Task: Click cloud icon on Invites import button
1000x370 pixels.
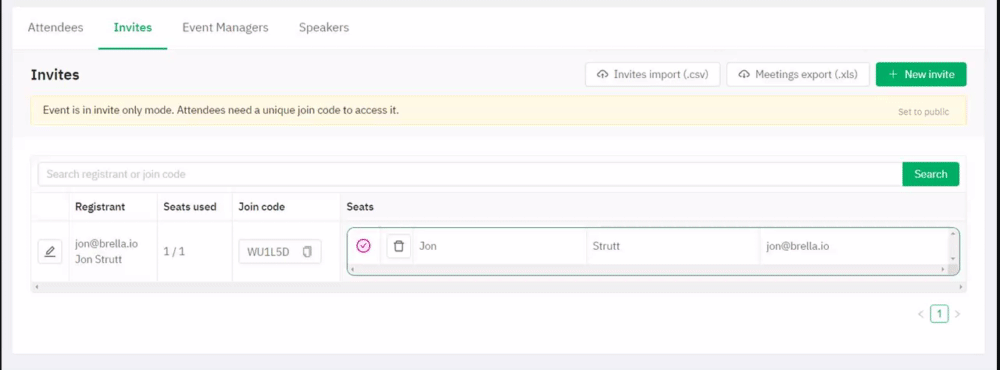Action: click(602, 75)
